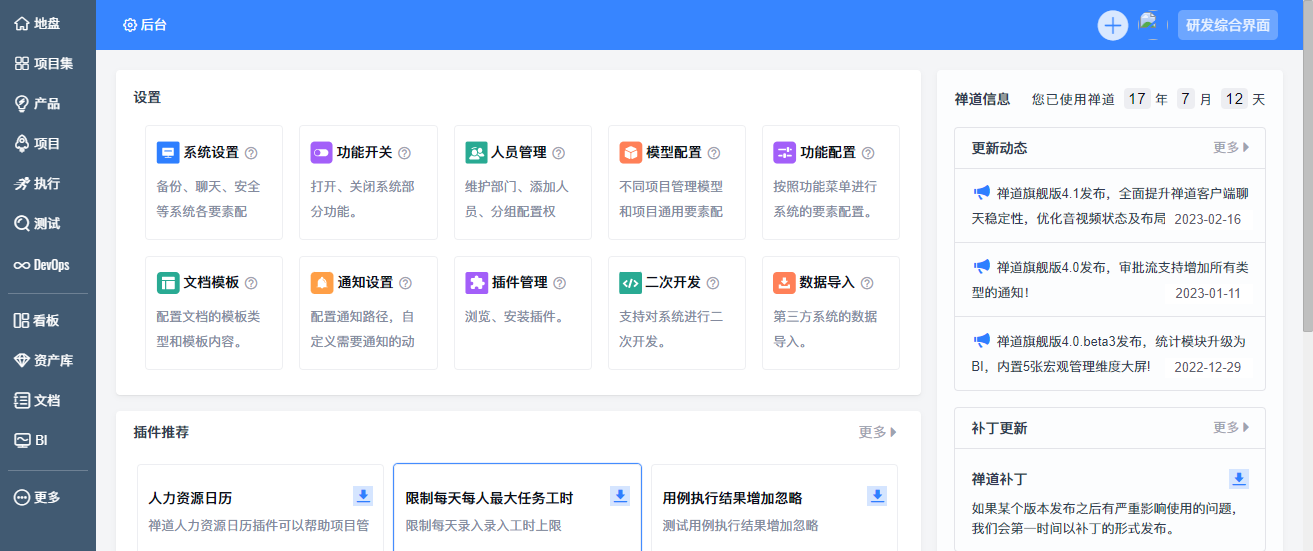Expand 更多 in 更新动态 panel
The image size is (1313, 551).
tap(1232, 148)
